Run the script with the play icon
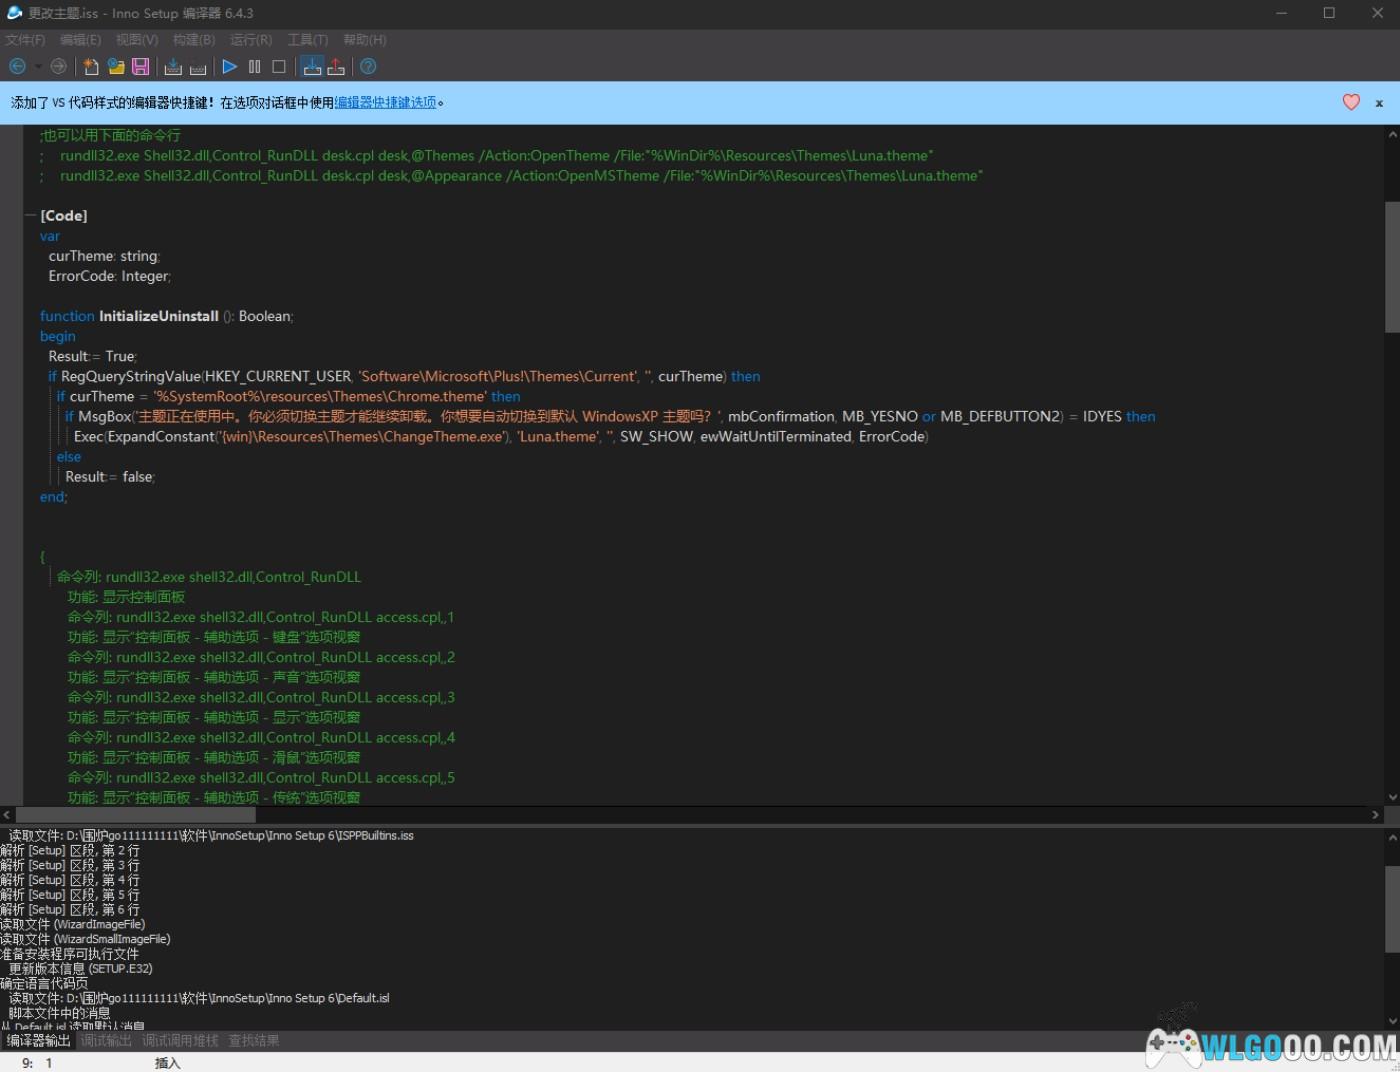The height and width of the screenshot is (1072, 1400). [229, 67]
